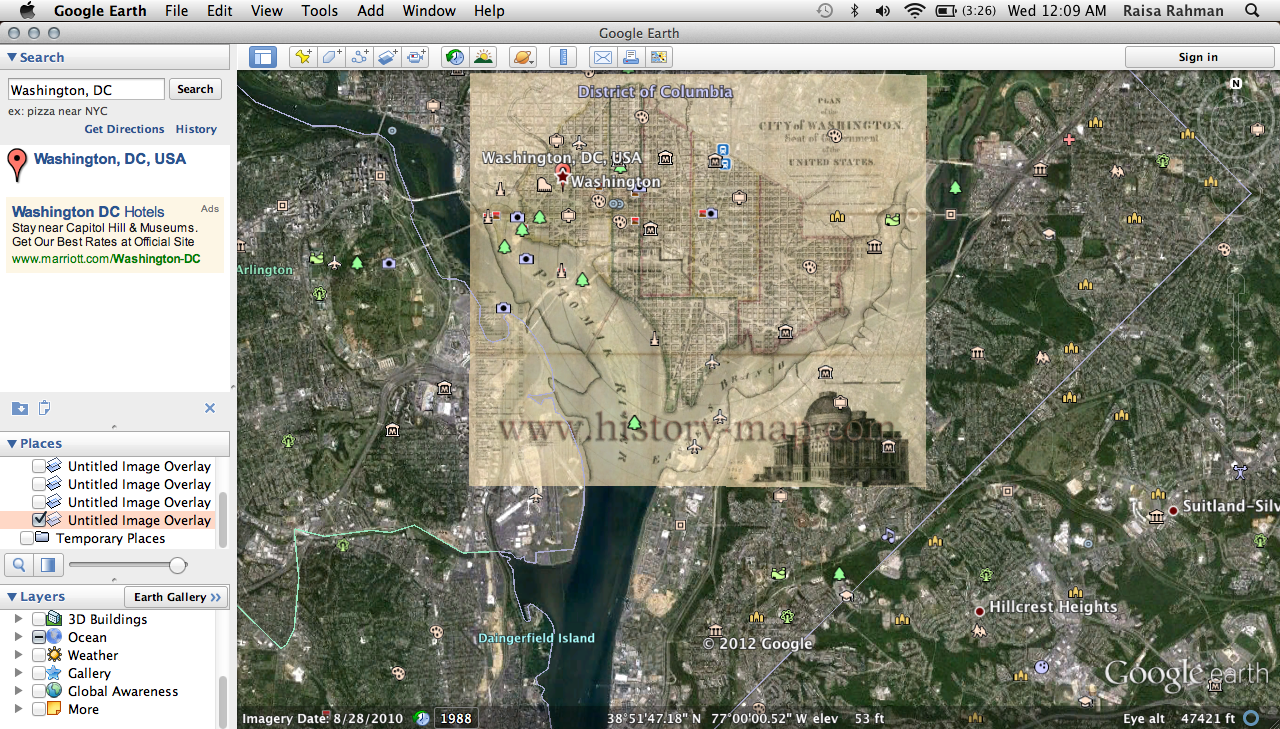
Task: Check the Temporary Places checkbox
Action: [x=27, y=538]
